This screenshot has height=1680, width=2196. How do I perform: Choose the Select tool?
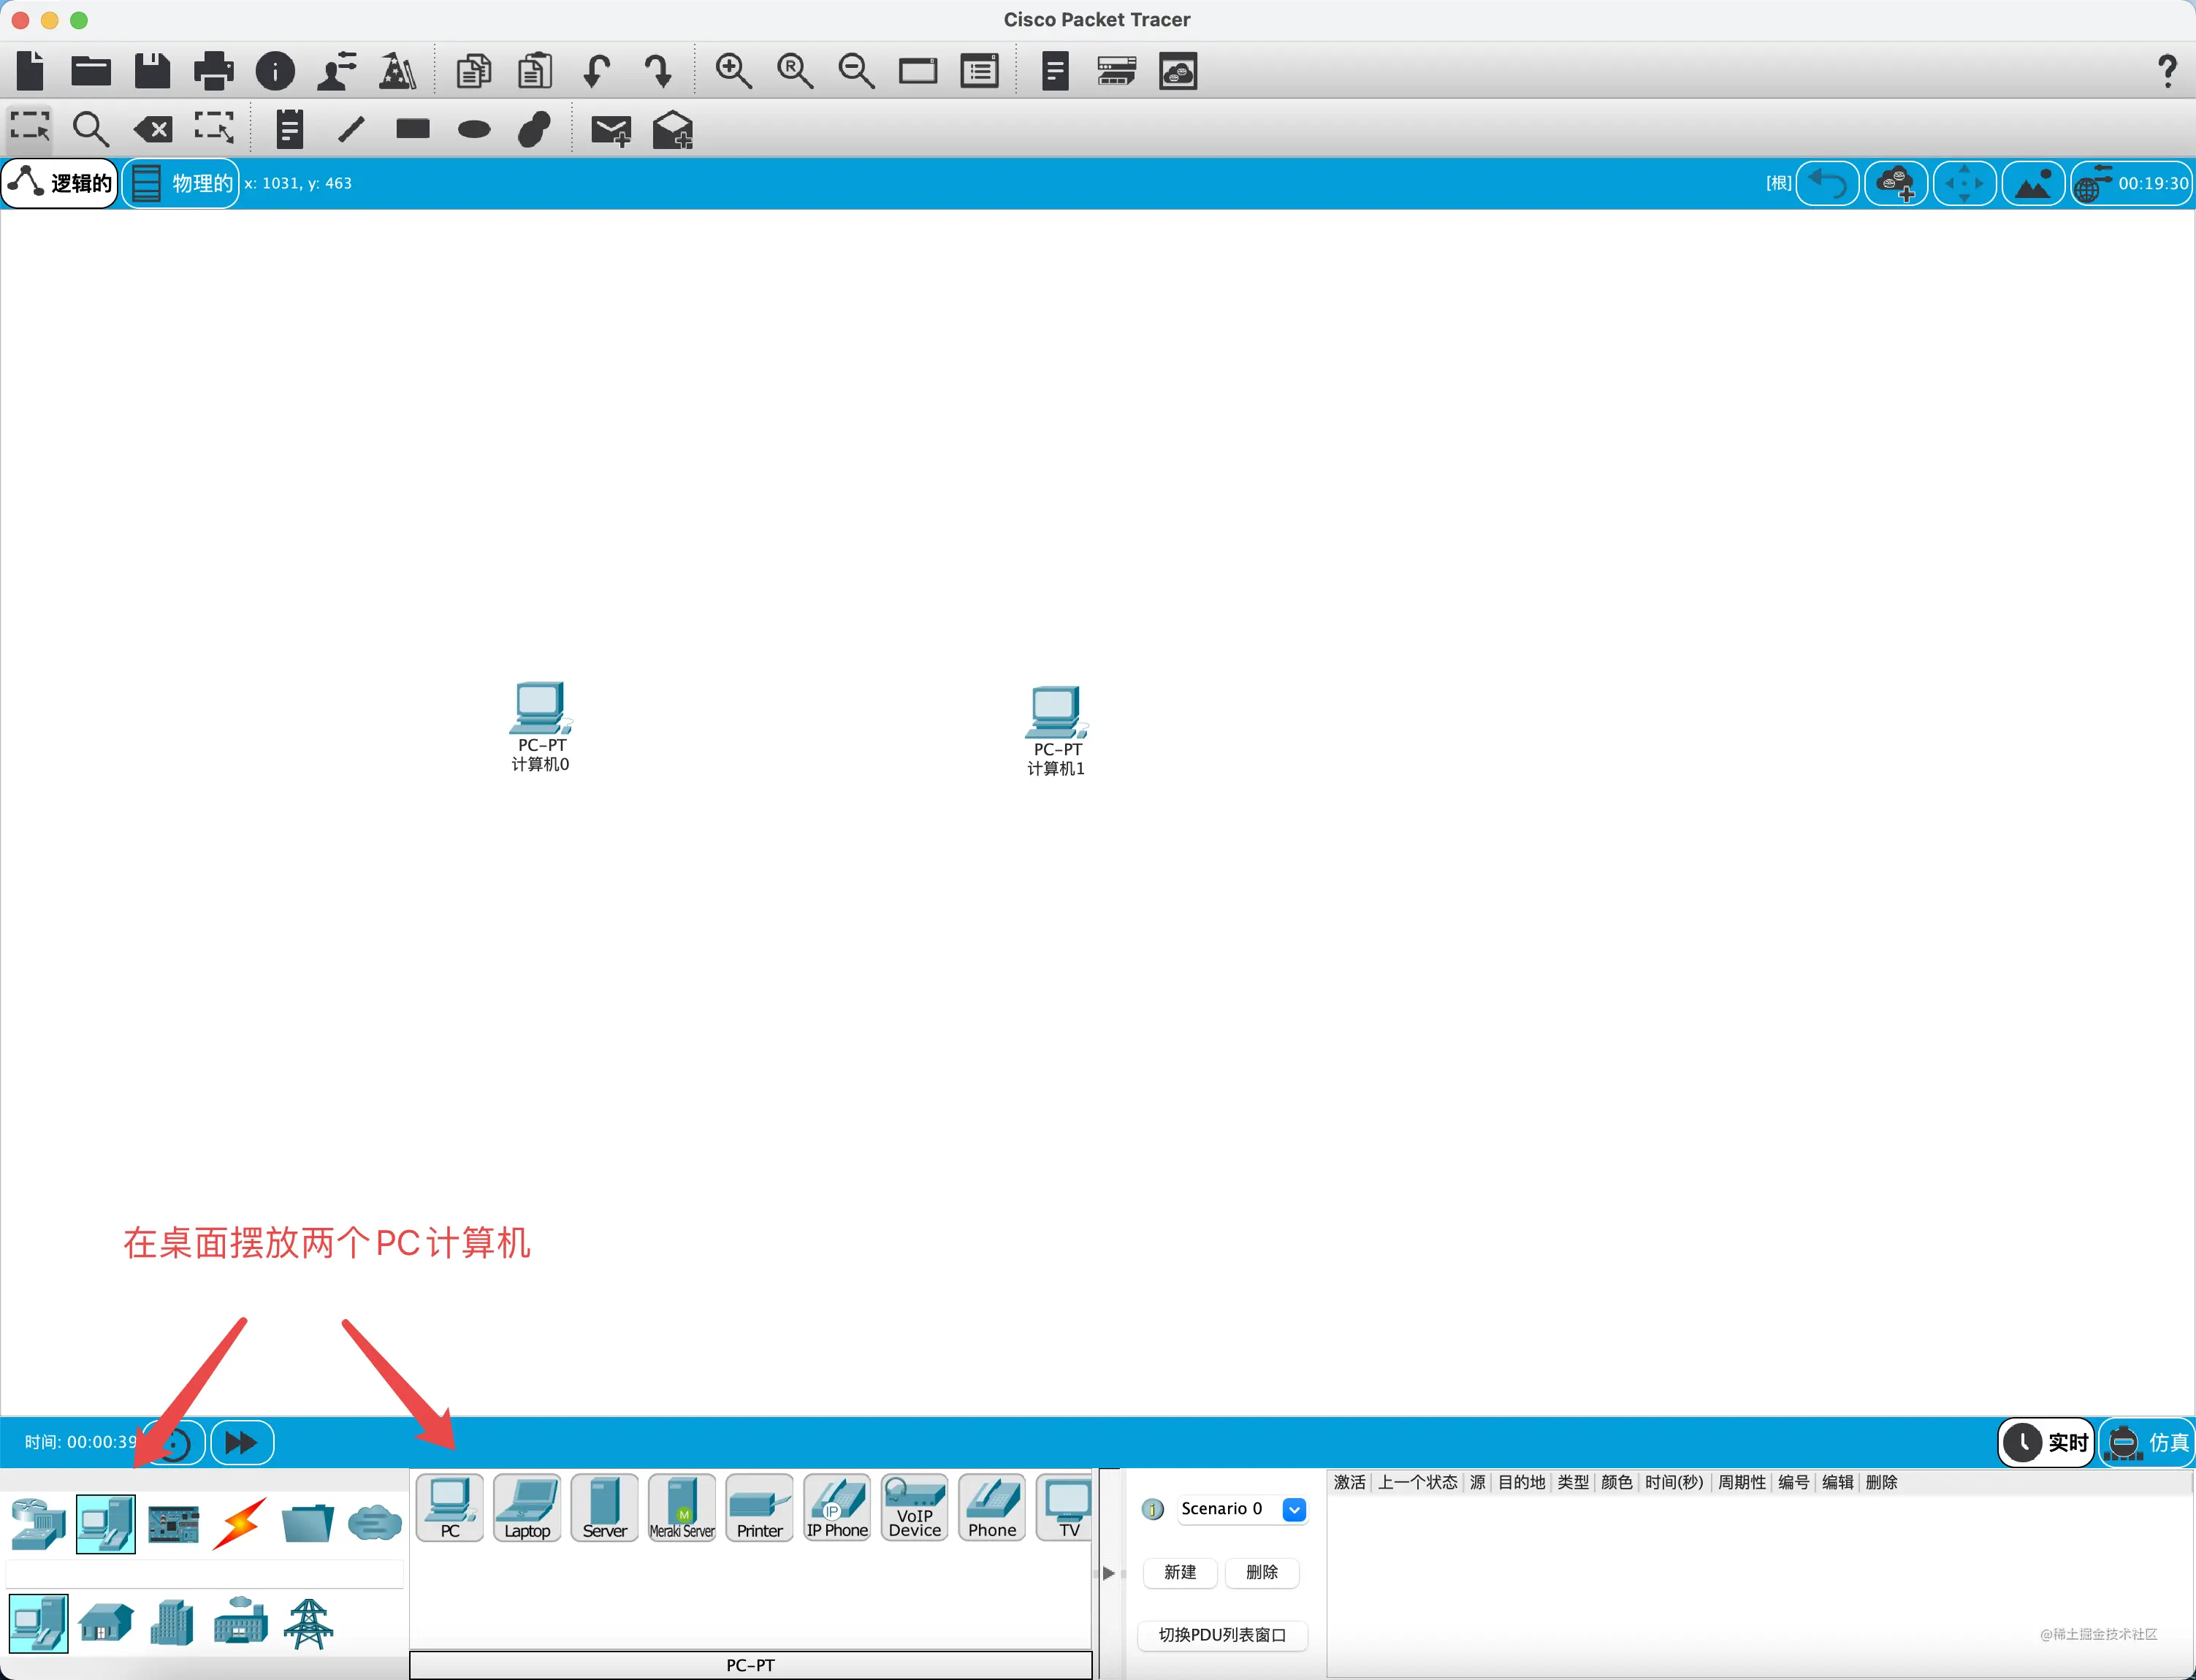pyautogui.click(x=30, y=128)
